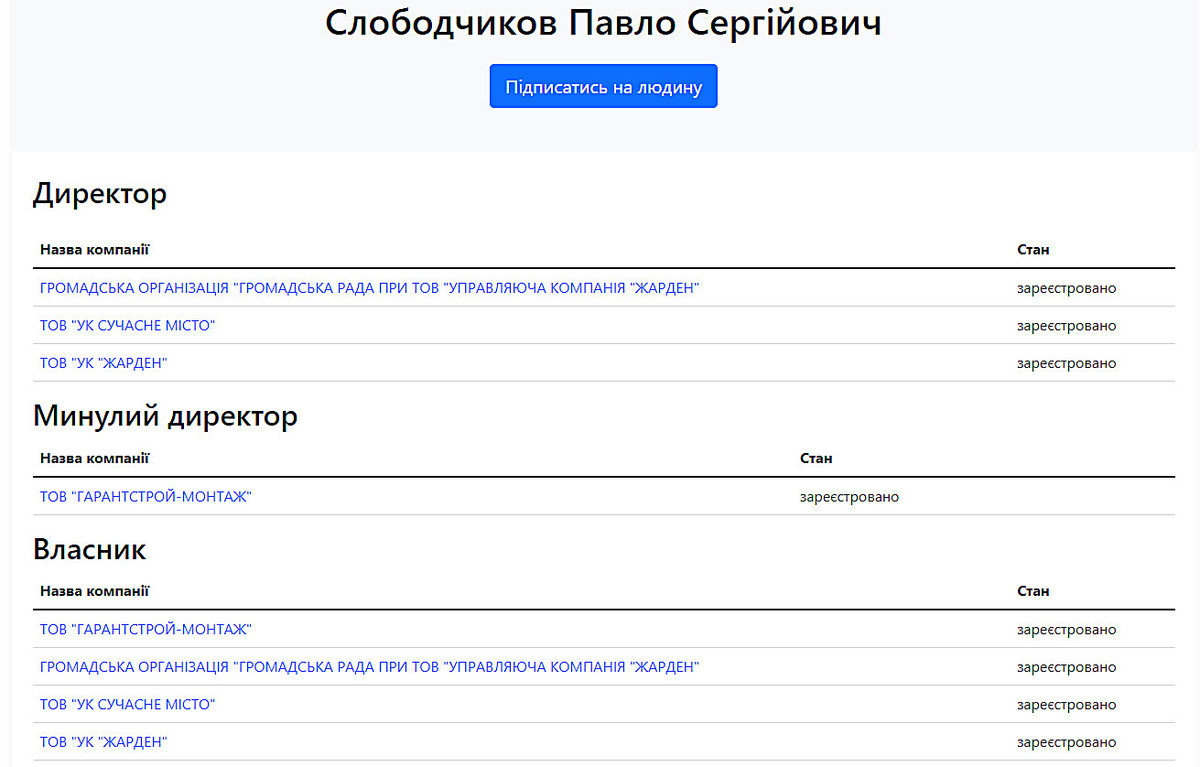Click 'Стан' column header in Директор table
This screenshot has width=1200, height=767.
point(1033,250)
